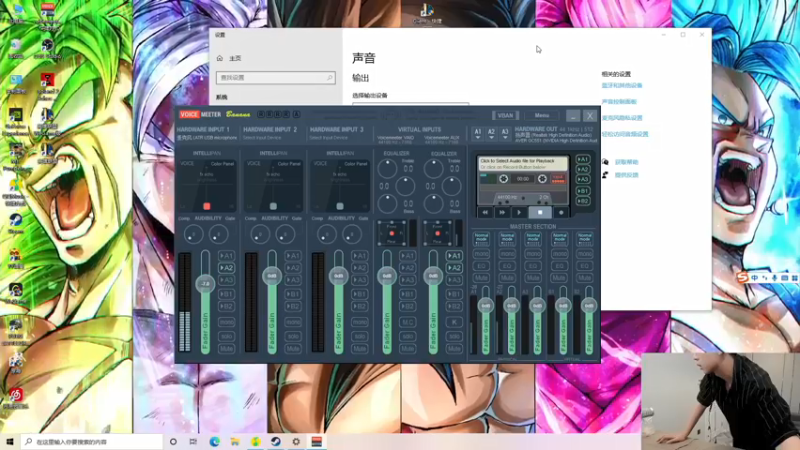Click the A1 master bus fader knob

tap(486, 306)
